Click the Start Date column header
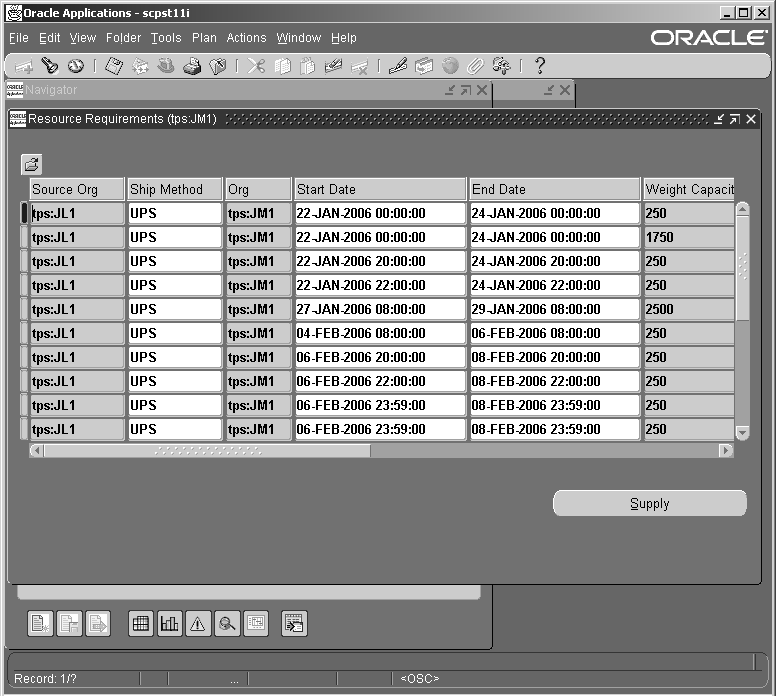This screenshot has width=776, height=696. 380,189
